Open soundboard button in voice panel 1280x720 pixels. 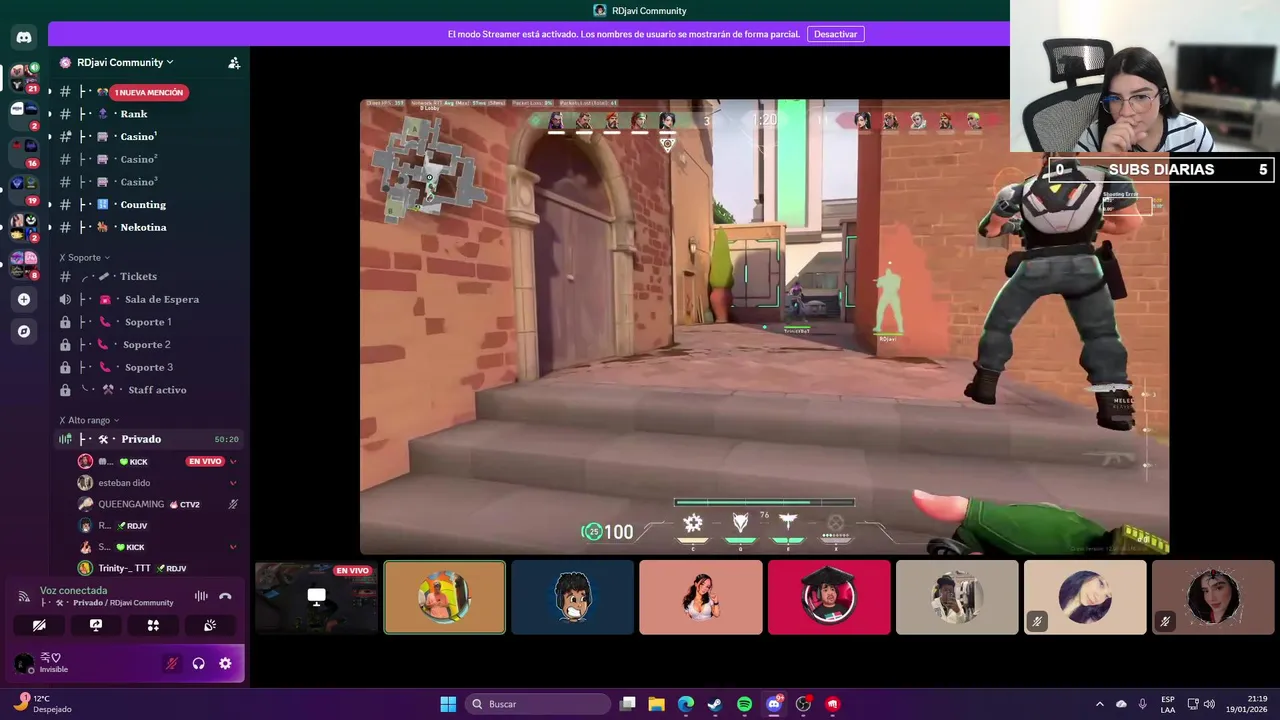click(210, 625)
